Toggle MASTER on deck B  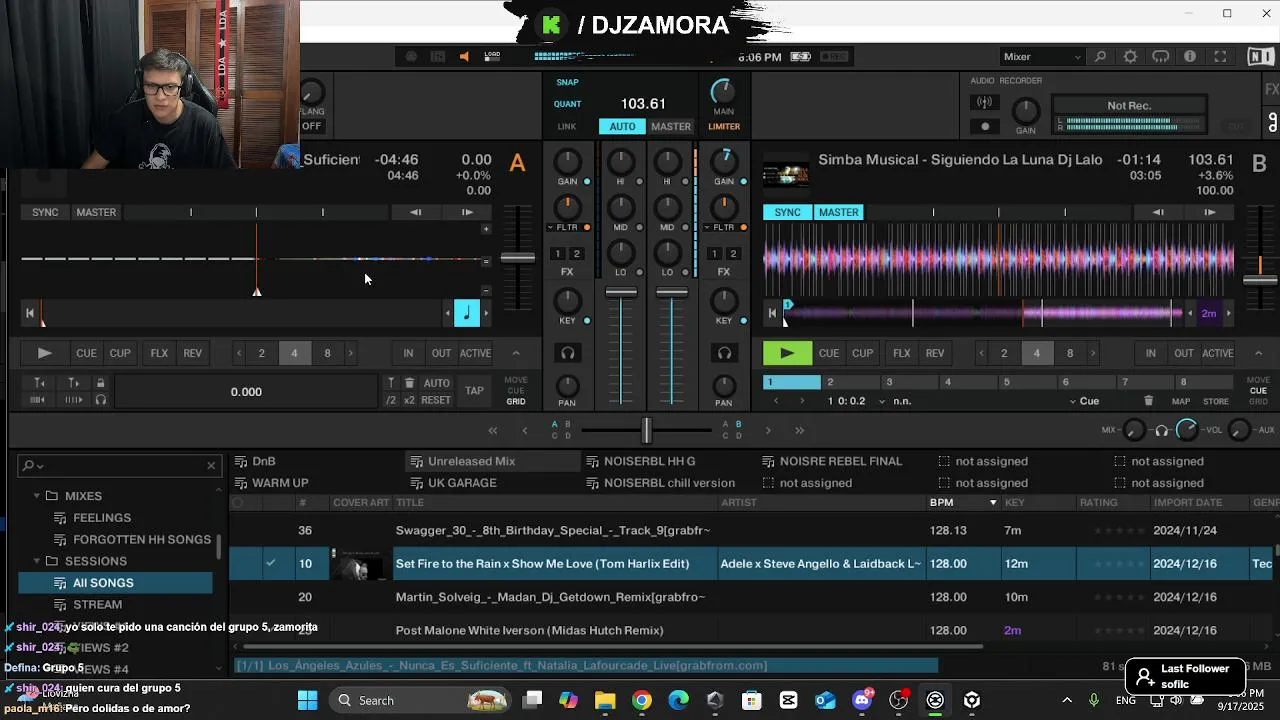pyautogui.click(x=838, y=212)
